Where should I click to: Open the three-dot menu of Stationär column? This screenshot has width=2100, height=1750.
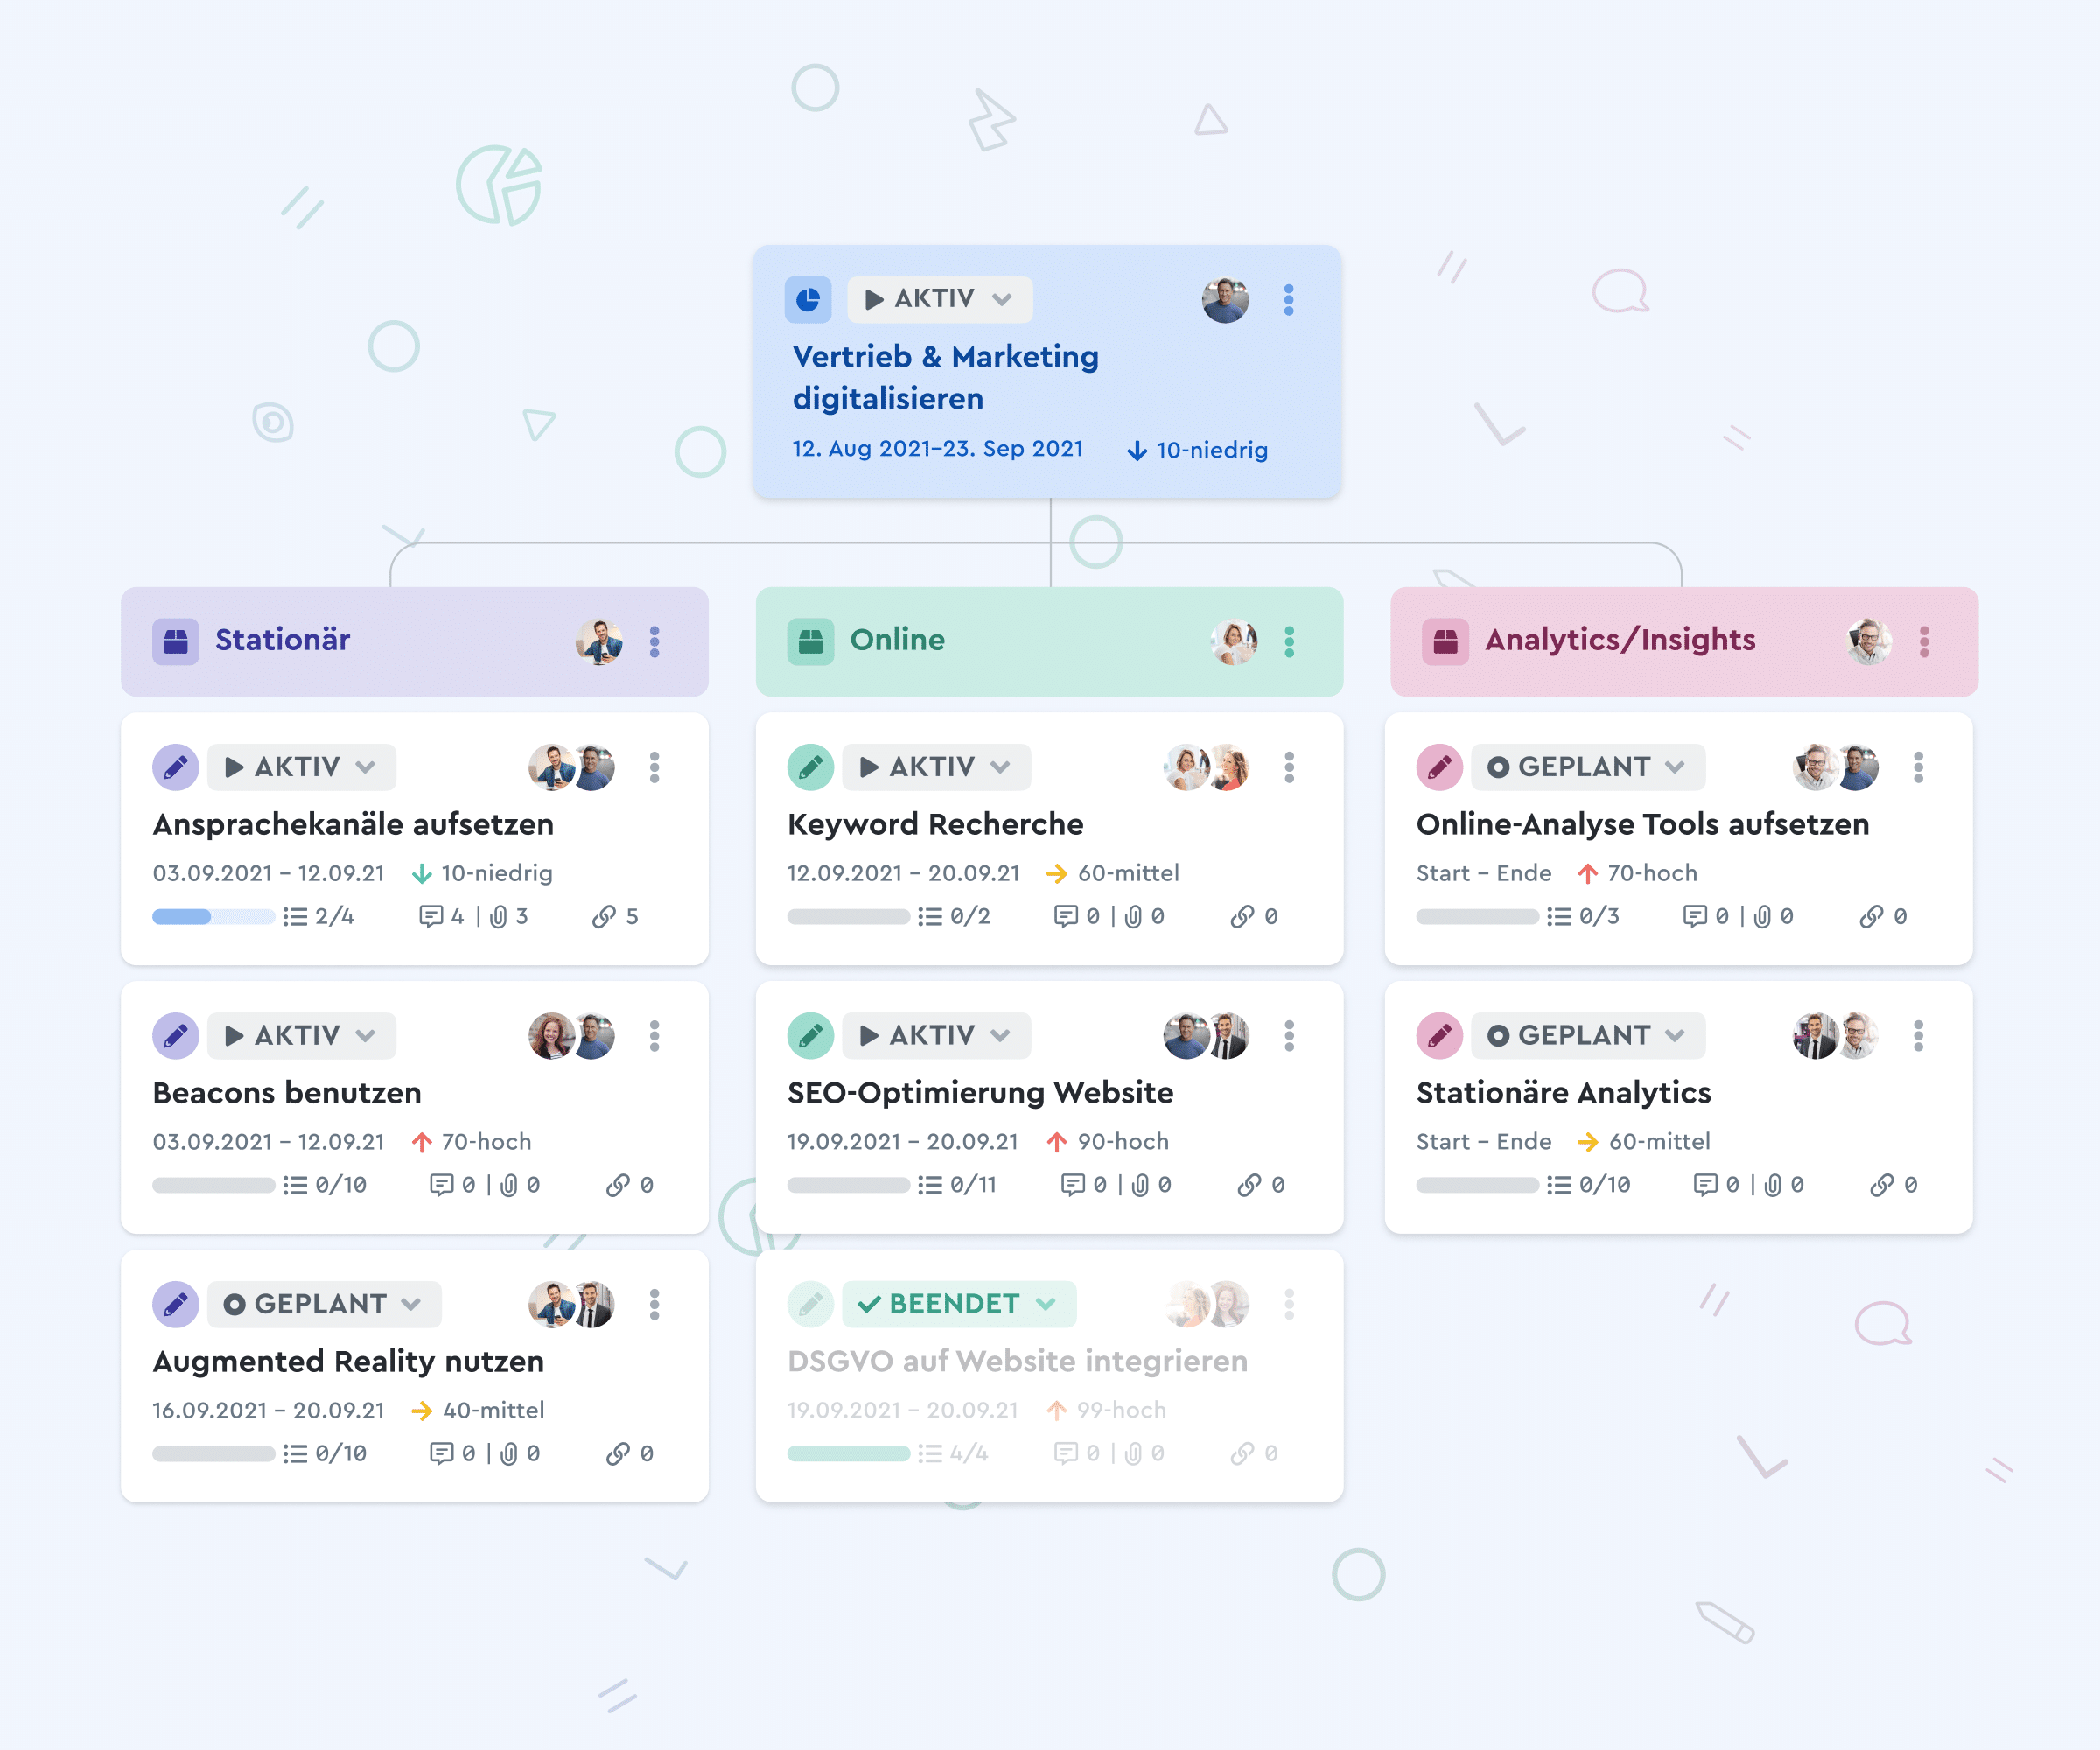click(654, 641)
